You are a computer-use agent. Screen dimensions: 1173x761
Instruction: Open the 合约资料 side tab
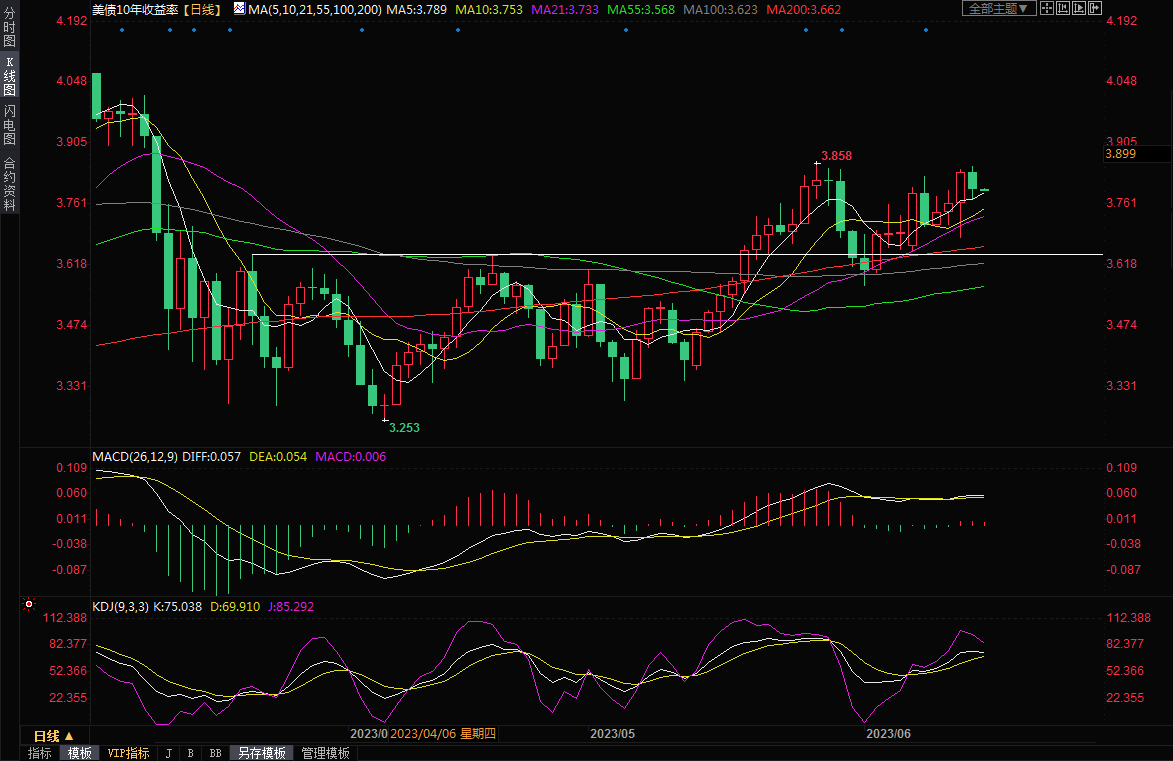[9, 183]
